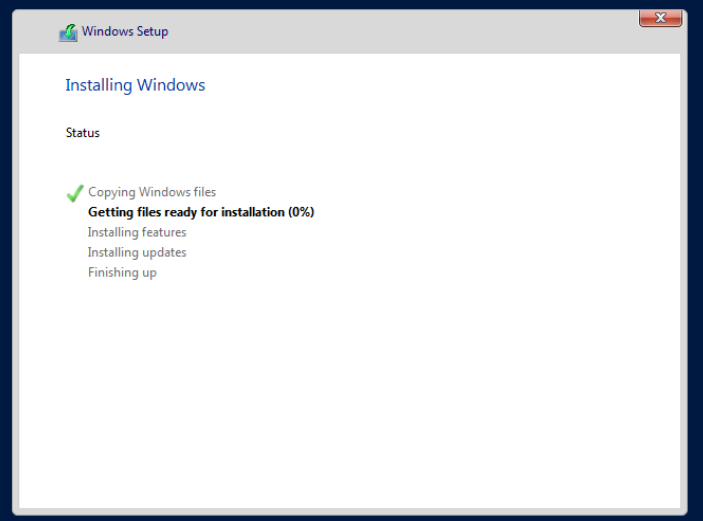Click the gray bottom border of setup window
703x521 pixels.
click(350, 510)
